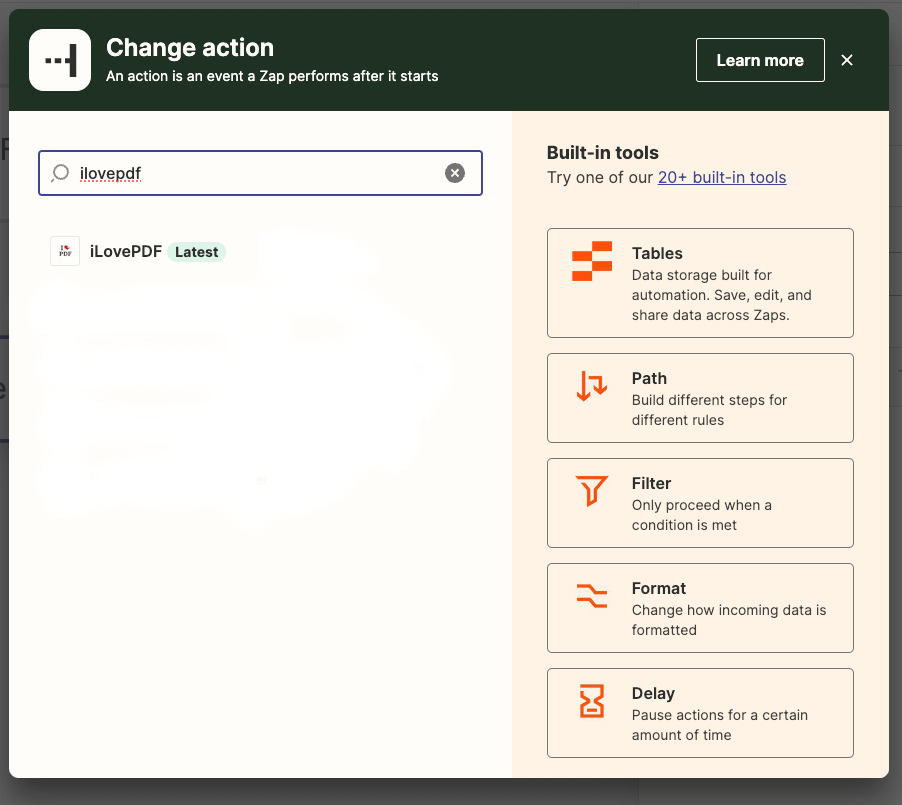Choose the Format built-in tool card
This screenshot has height=805, width=902.
click(700, 608)
